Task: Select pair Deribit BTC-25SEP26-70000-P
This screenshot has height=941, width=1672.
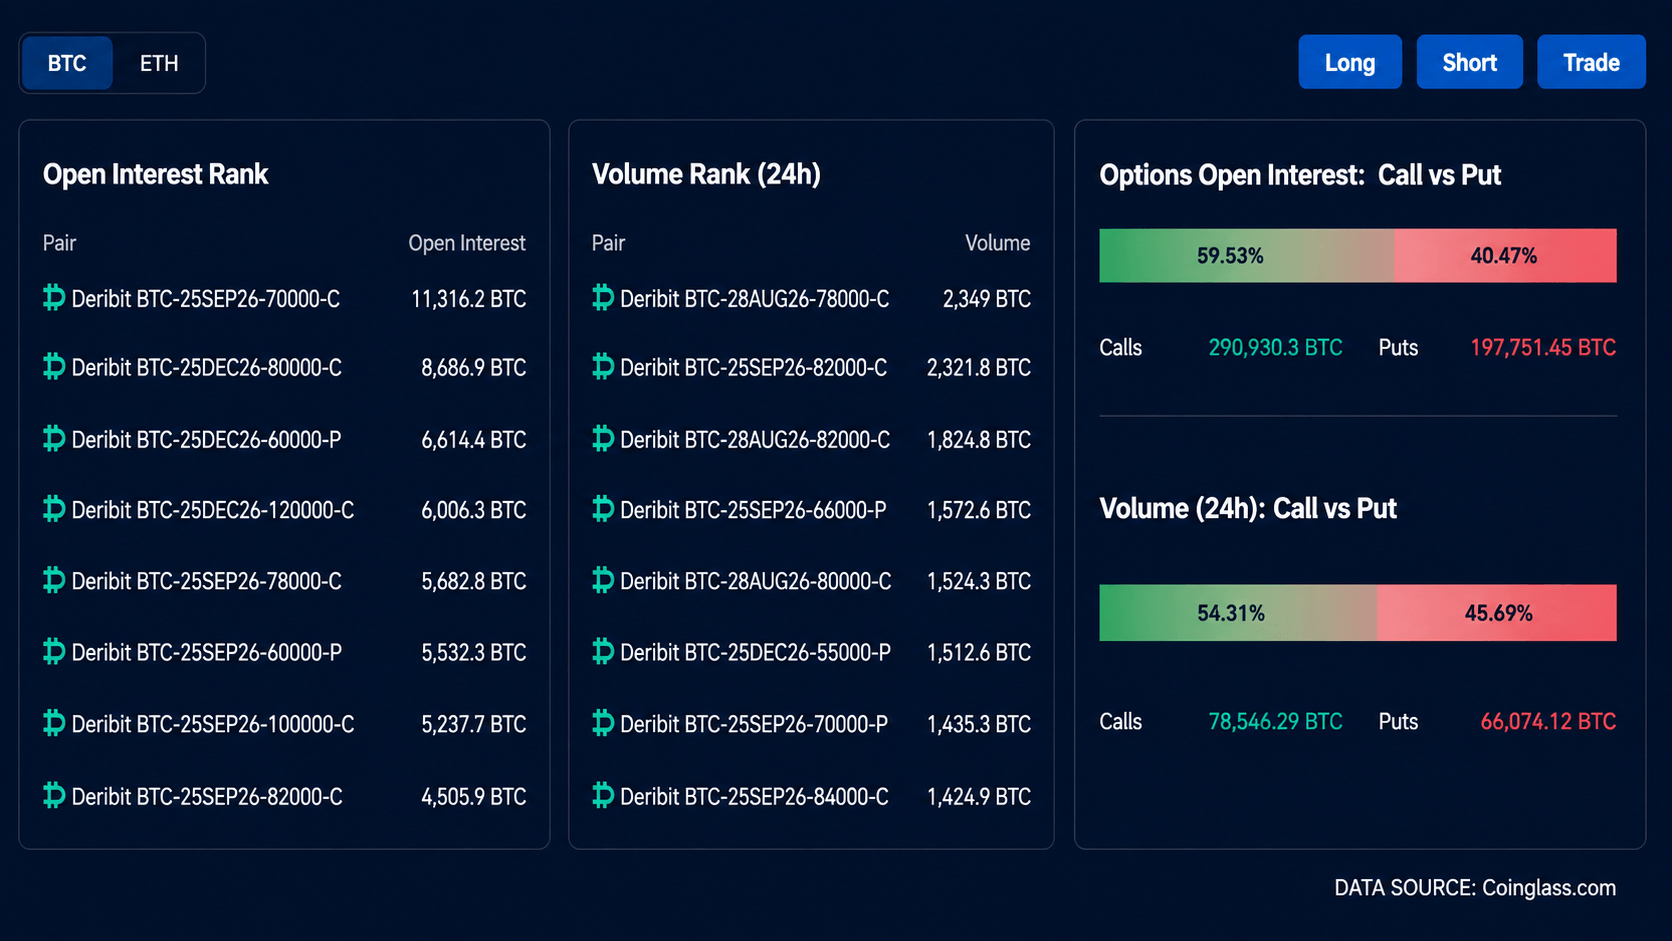Action: click(754, 724)
